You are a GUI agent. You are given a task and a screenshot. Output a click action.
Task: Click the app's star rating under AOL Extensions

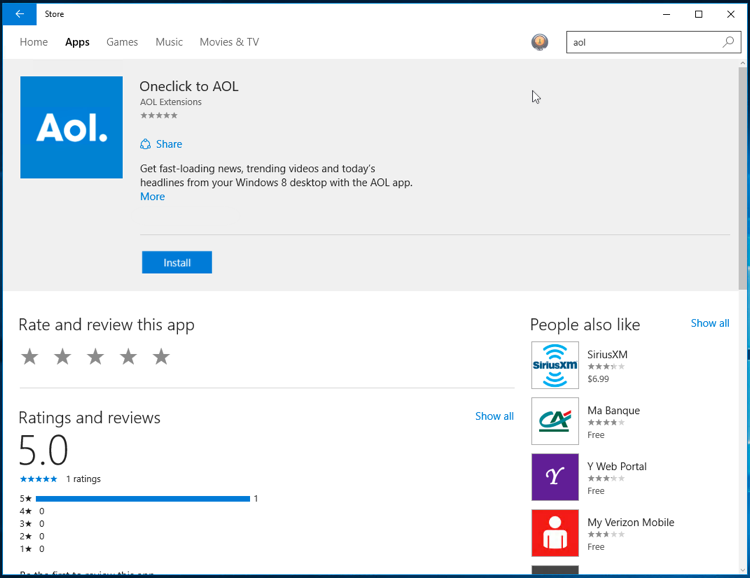[159, 115]
